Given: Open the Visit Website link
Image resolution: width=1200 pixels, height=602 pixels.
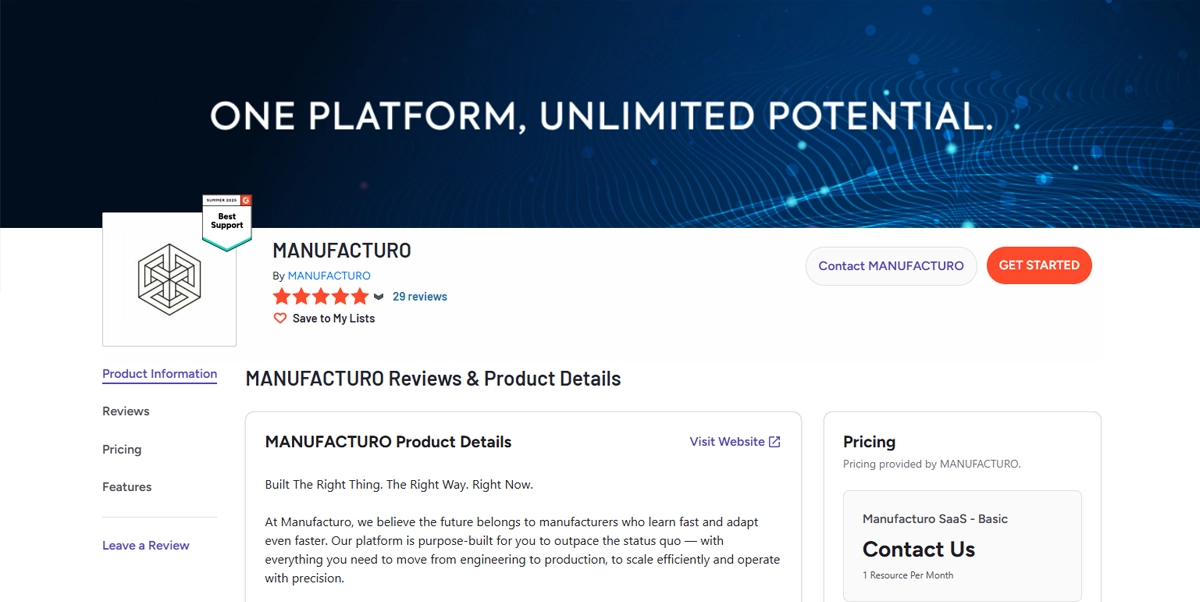Looking at the screenshot, I should [727, 442].
